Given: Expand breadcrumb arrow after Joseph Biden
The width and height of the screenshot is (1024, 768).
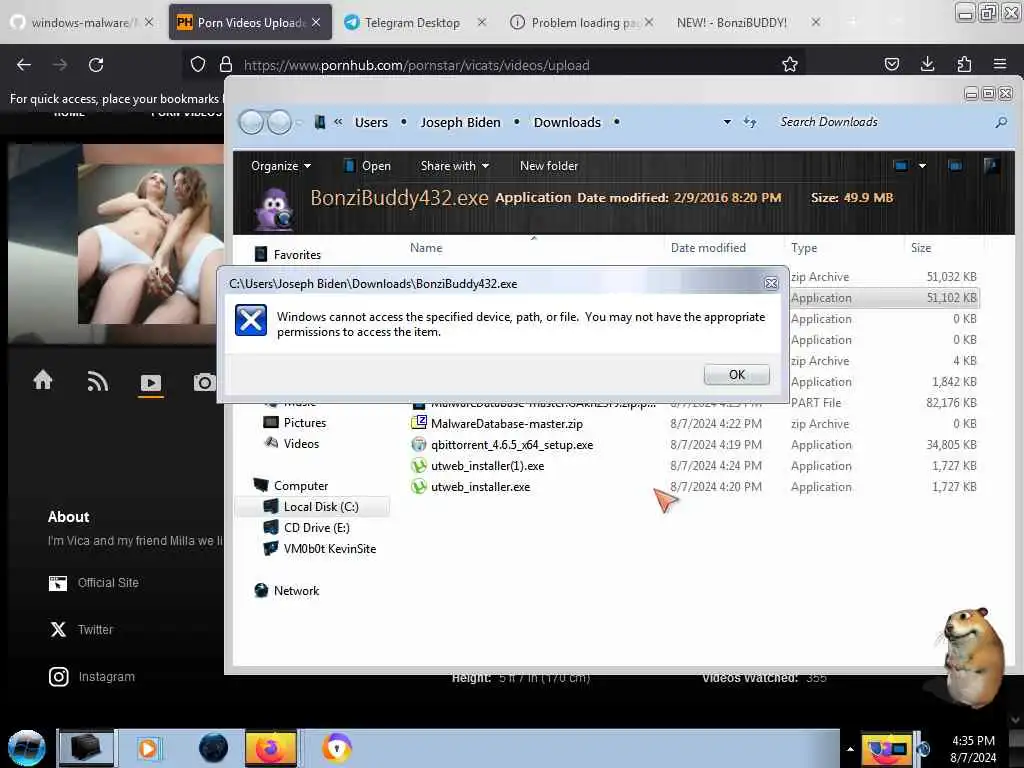Looking at the screenshot, I should coord(517,122).
